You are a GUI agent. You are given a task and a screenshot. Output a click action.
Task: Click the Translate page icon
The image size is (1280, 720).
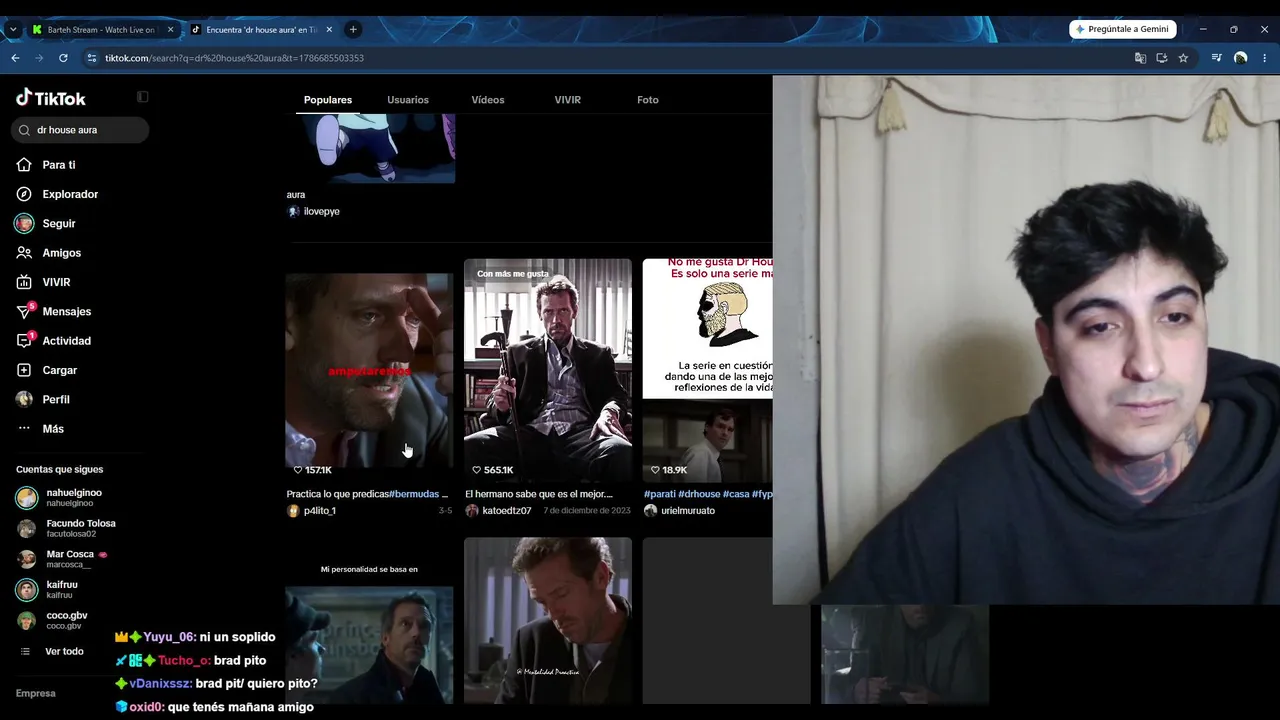click(x=1140, y=58)
